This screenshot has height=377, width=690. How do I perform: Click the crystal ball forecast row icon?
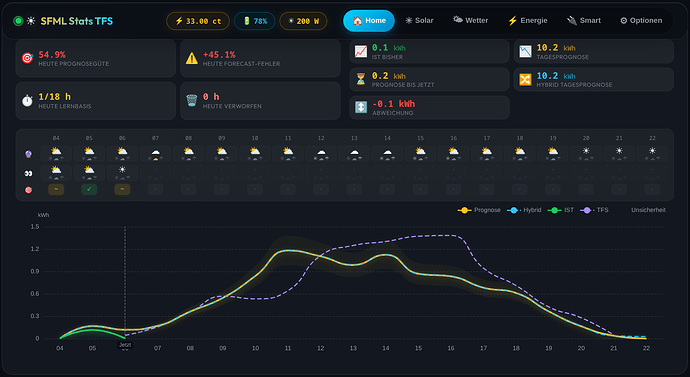coord(28,154)
